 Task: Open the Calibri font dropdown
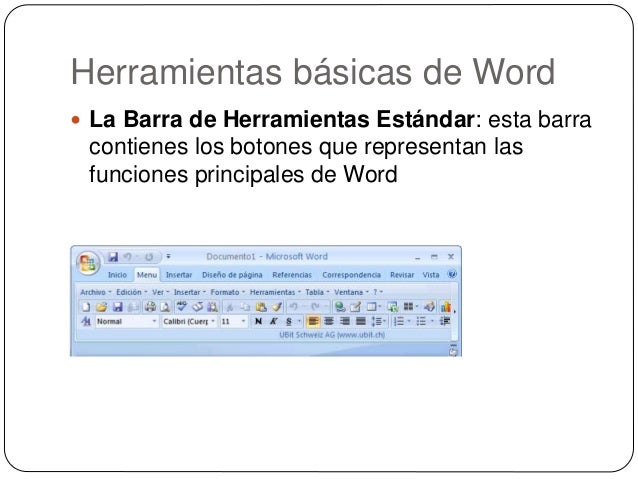coord(213,322)
